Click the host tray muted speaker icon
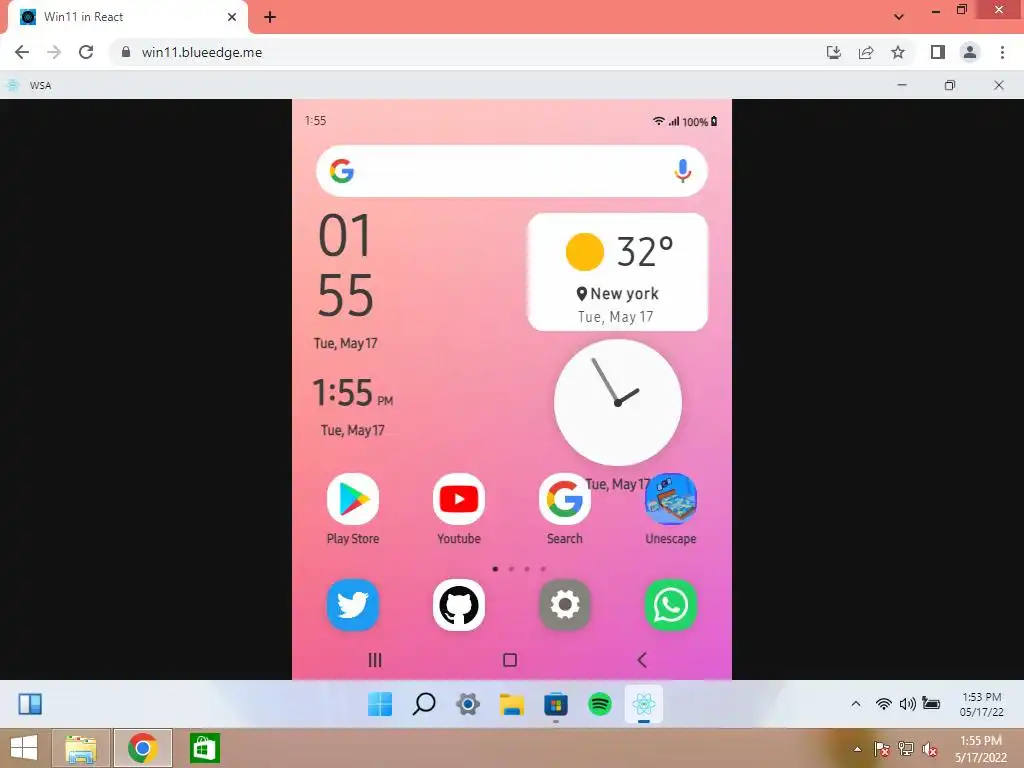The height and width of the screenshot is (768, 1024). pyautogui.click(x=930, y=749)
